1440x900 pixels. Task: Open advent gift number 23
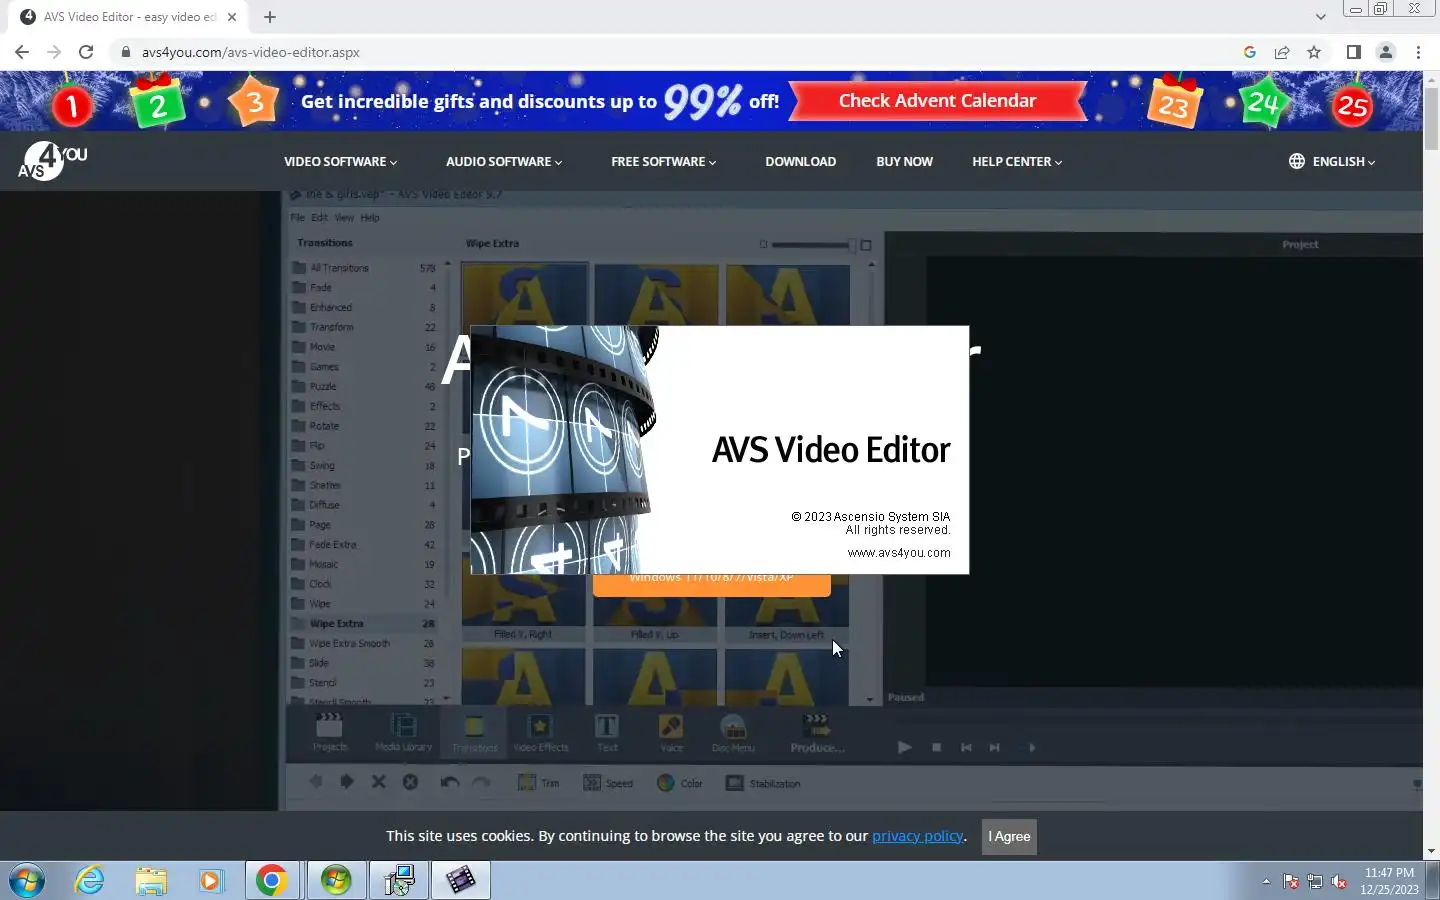point(1173,103)
